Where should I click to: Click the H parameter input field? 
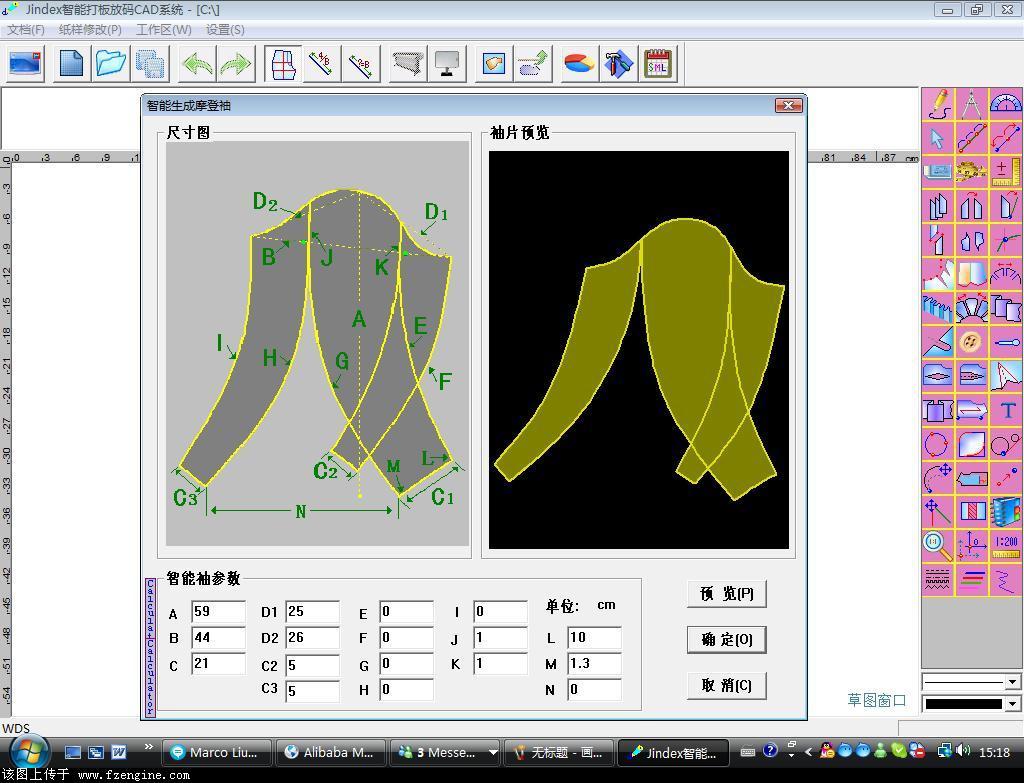click(406, 690)
